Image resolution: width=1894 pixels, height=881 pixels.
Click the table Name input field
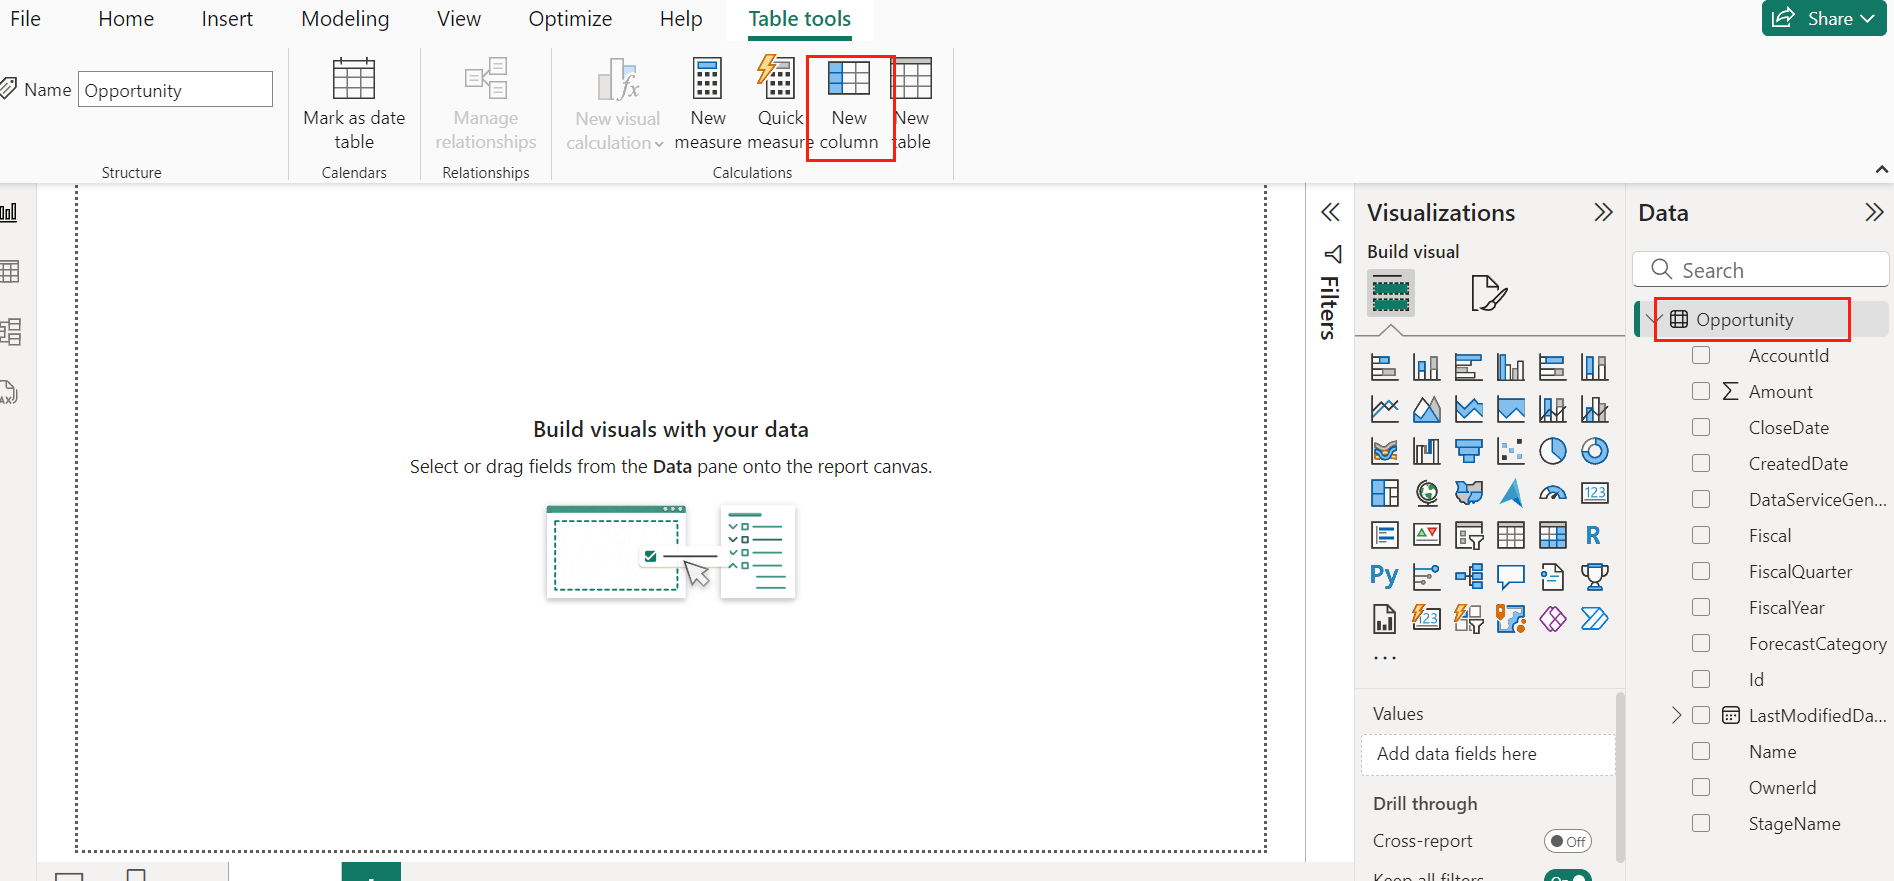175,90
